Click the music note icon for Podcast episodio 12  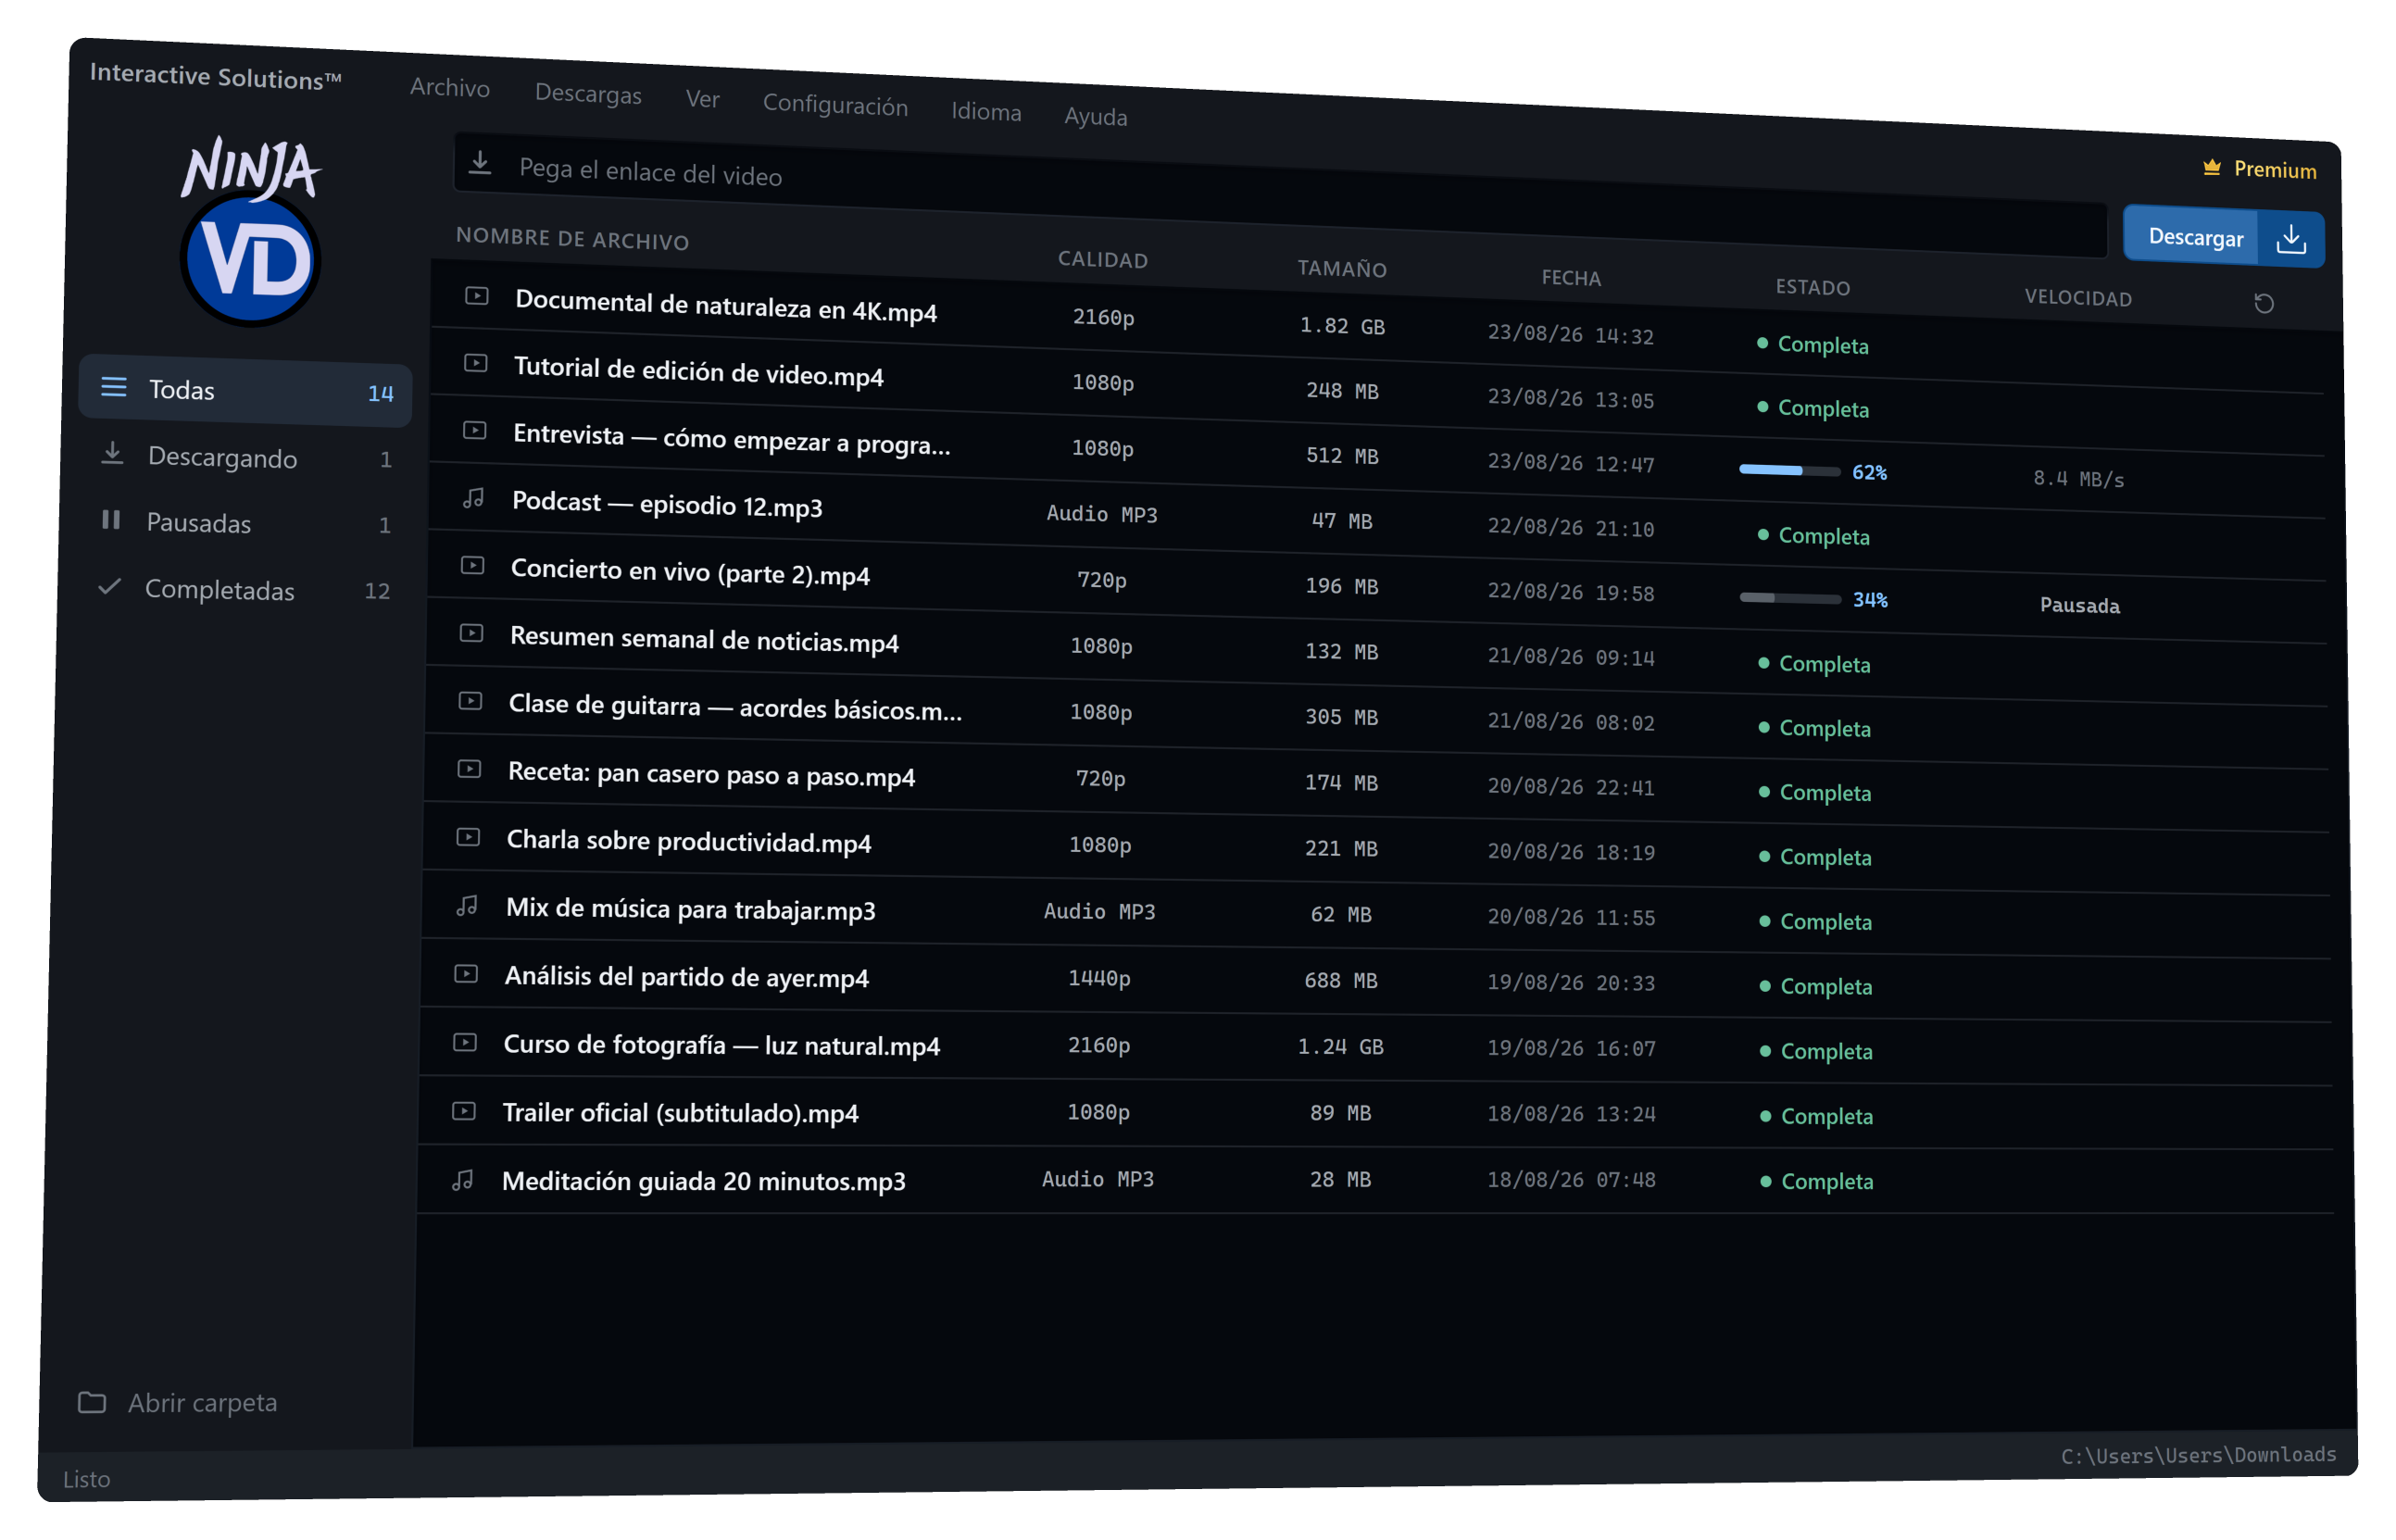pos(474,497)
